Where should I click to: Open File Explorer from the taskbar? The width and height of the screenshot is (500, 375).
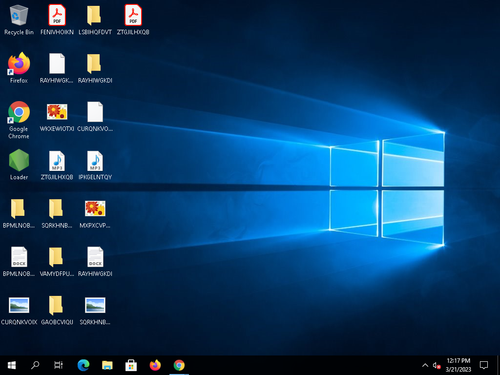[107, 365]
